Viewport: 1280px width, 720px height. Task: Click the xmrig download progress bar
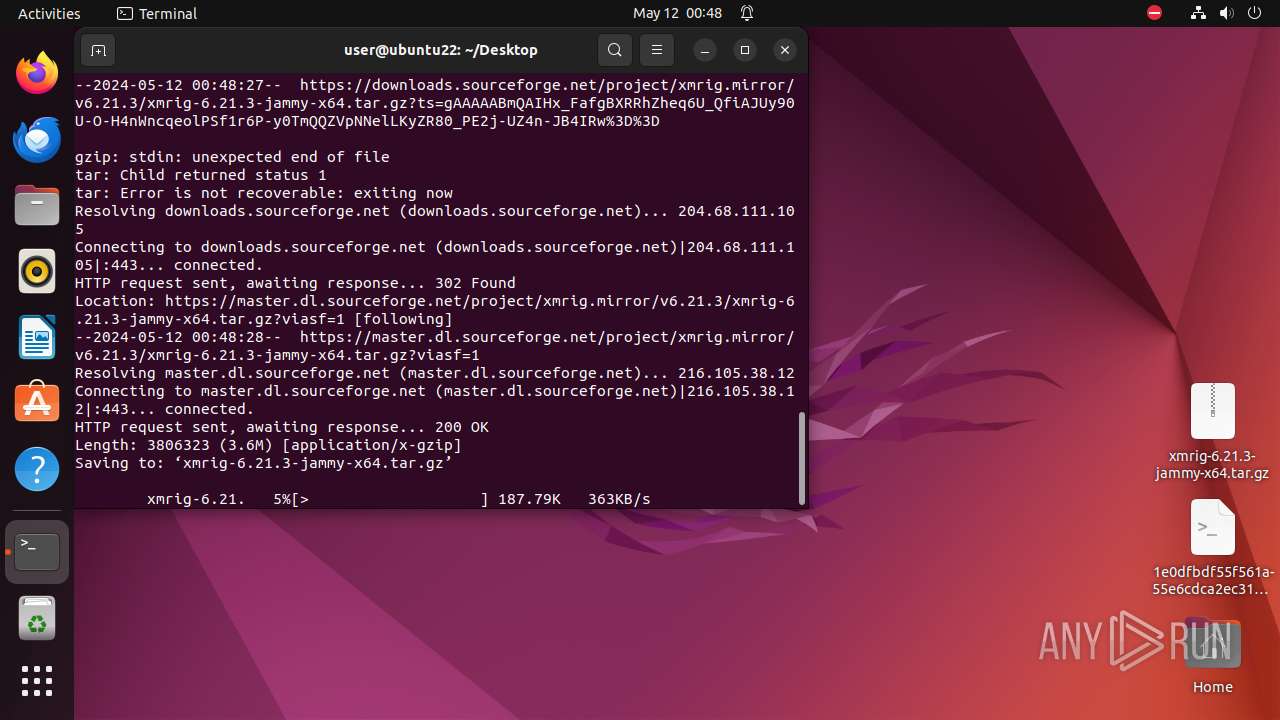coord(391,499)
